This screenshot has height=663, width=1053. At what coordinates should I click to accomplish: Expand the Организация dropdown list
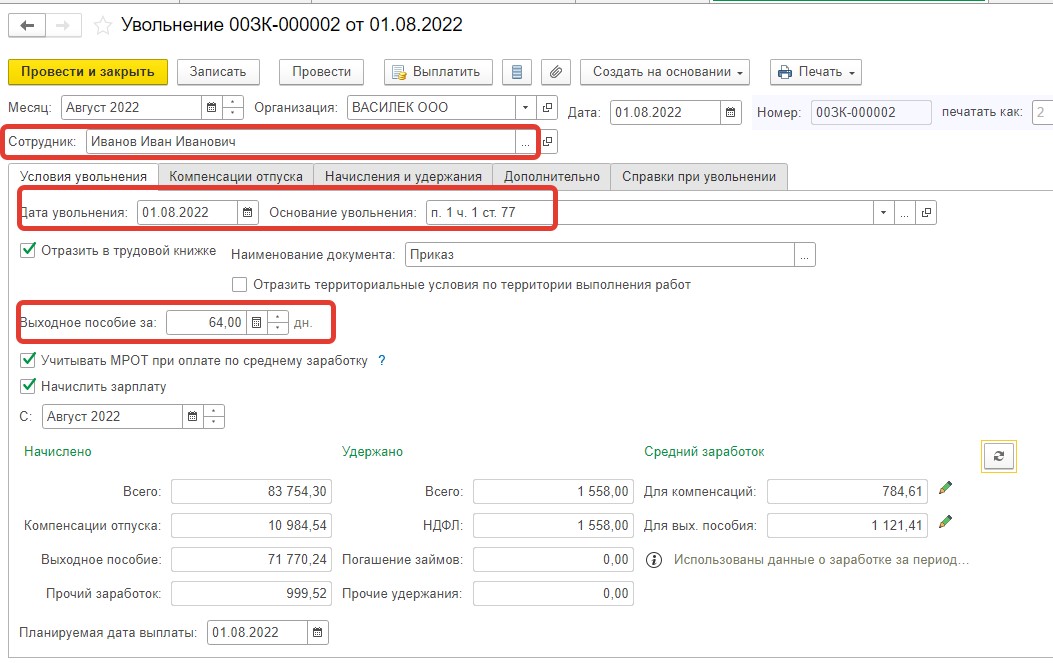click(x=525, y=107)
